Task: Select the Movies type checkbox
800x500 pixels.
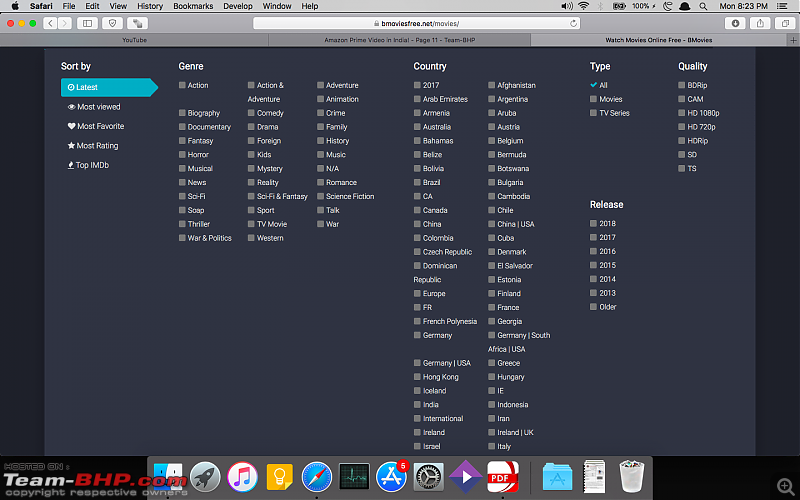Action: point(593,99)
